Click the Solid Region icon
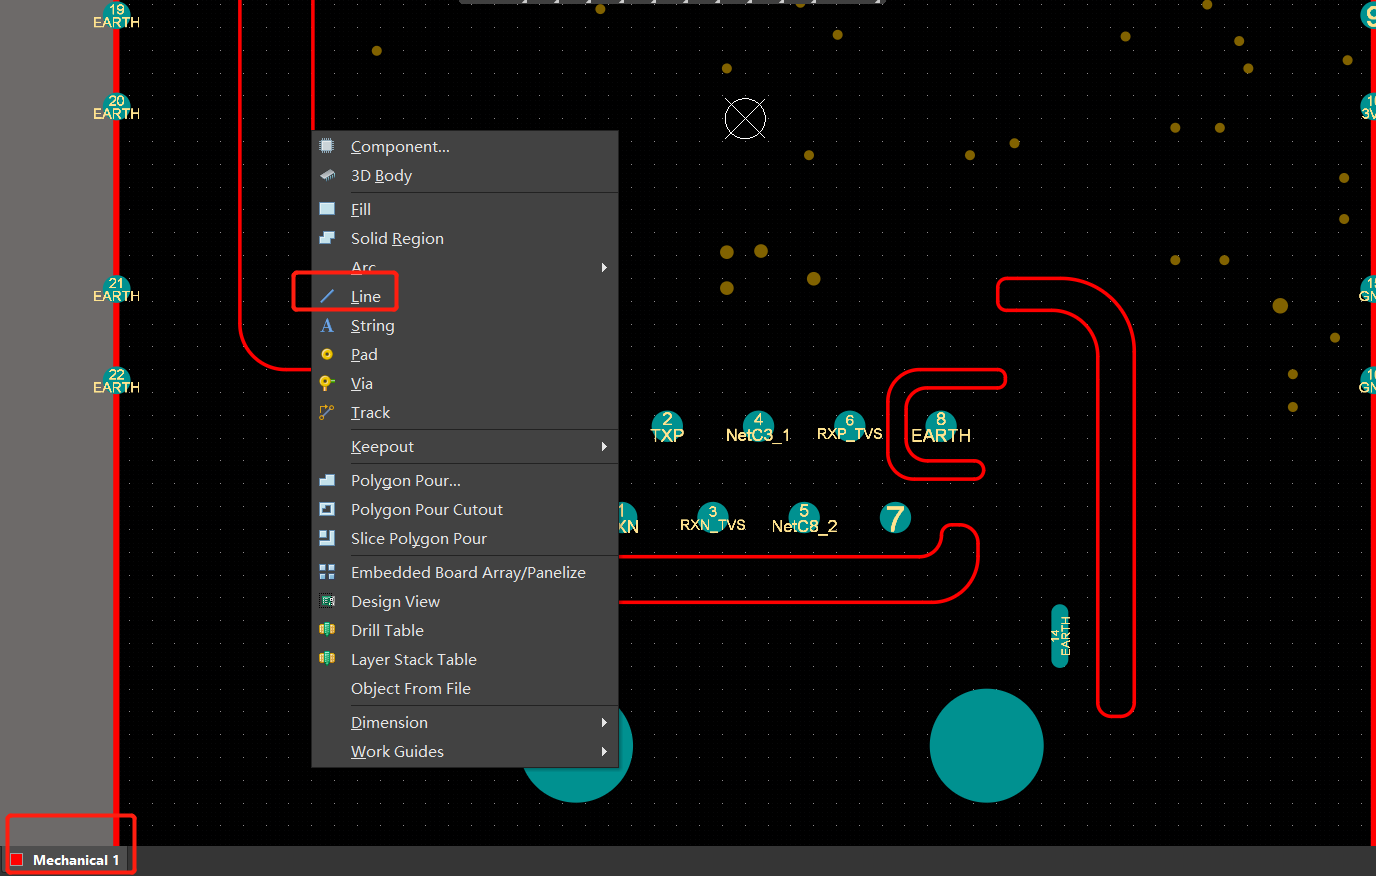Image resolution: width=1376 pixels, height=876 pixels. tap(327, 238)
